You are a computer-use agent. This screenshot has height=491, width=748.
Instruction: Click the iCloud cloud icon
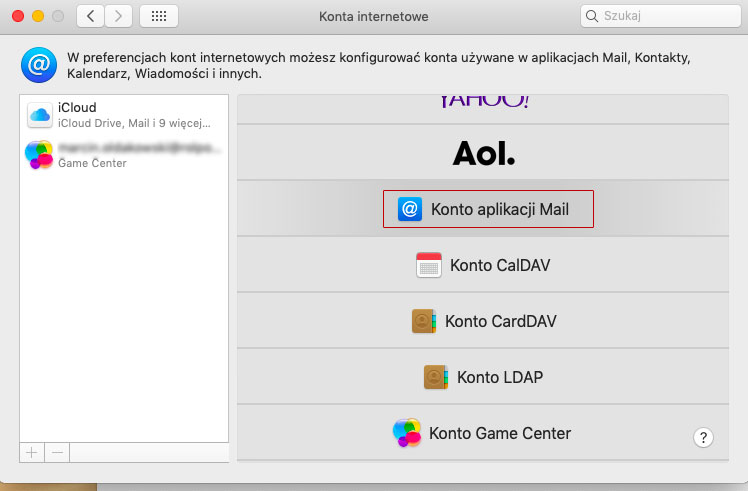(40, 115)
